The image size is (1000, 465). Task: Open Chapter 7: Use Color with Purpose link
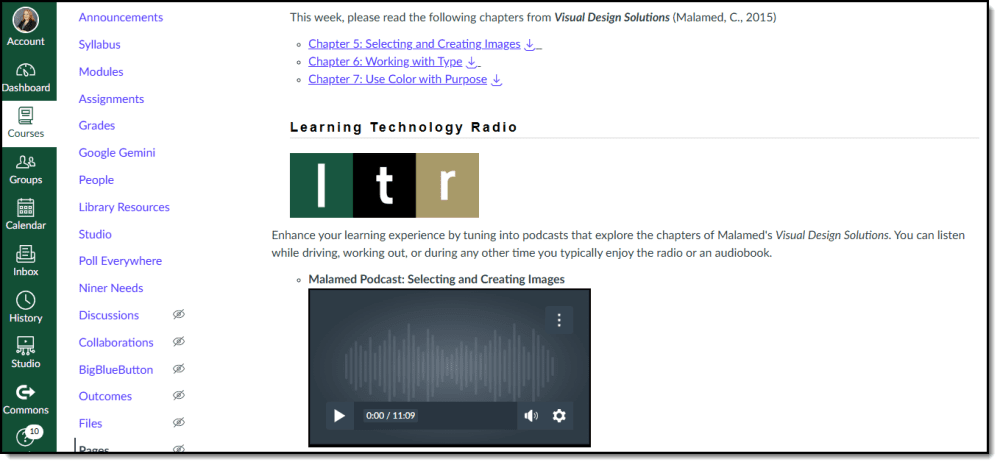[397, 79]
